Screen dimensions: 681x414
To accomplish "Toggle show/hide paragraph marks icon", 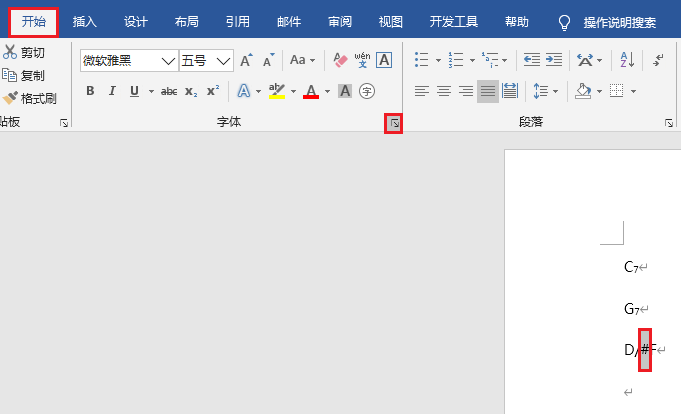I will (x=658, y=60).
